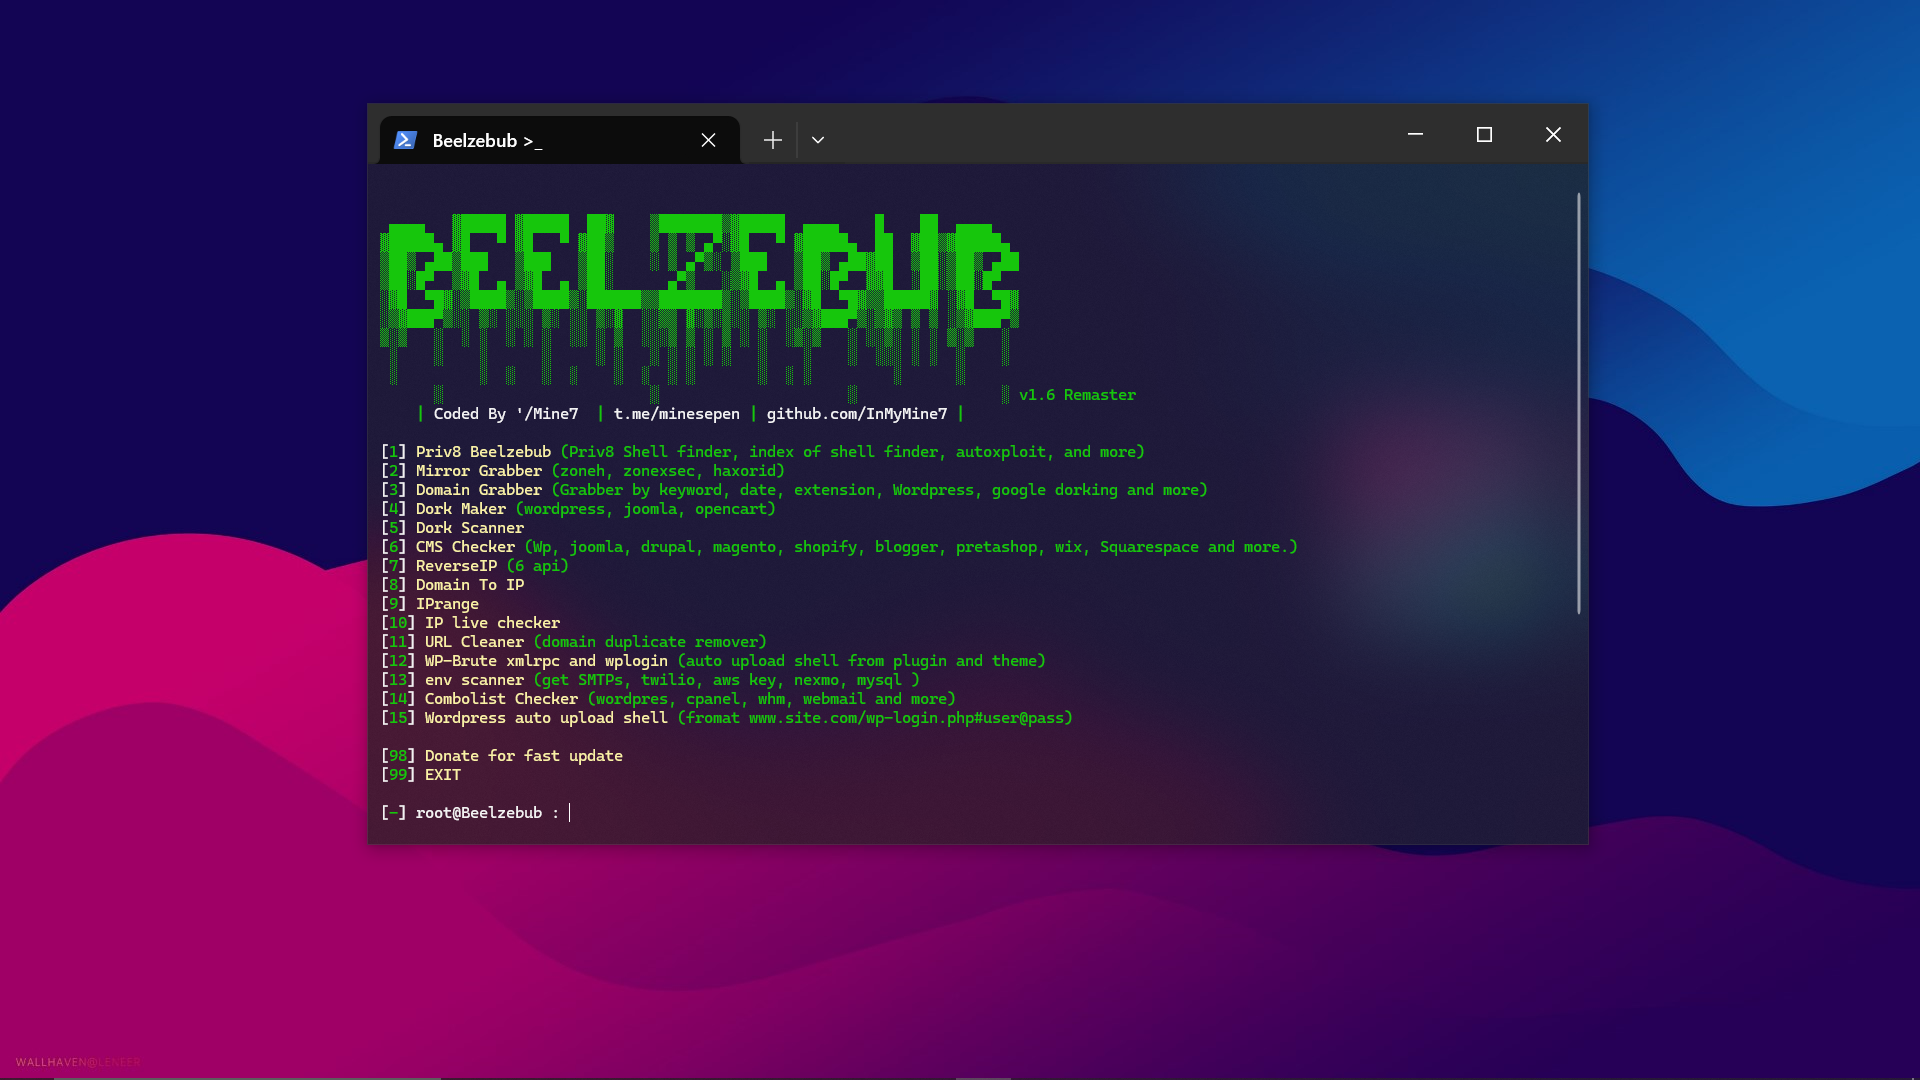Click the '(wordpress, joomla, opencart)' text
Viewport: 1920px width, 1080px height.
point(646,509)
